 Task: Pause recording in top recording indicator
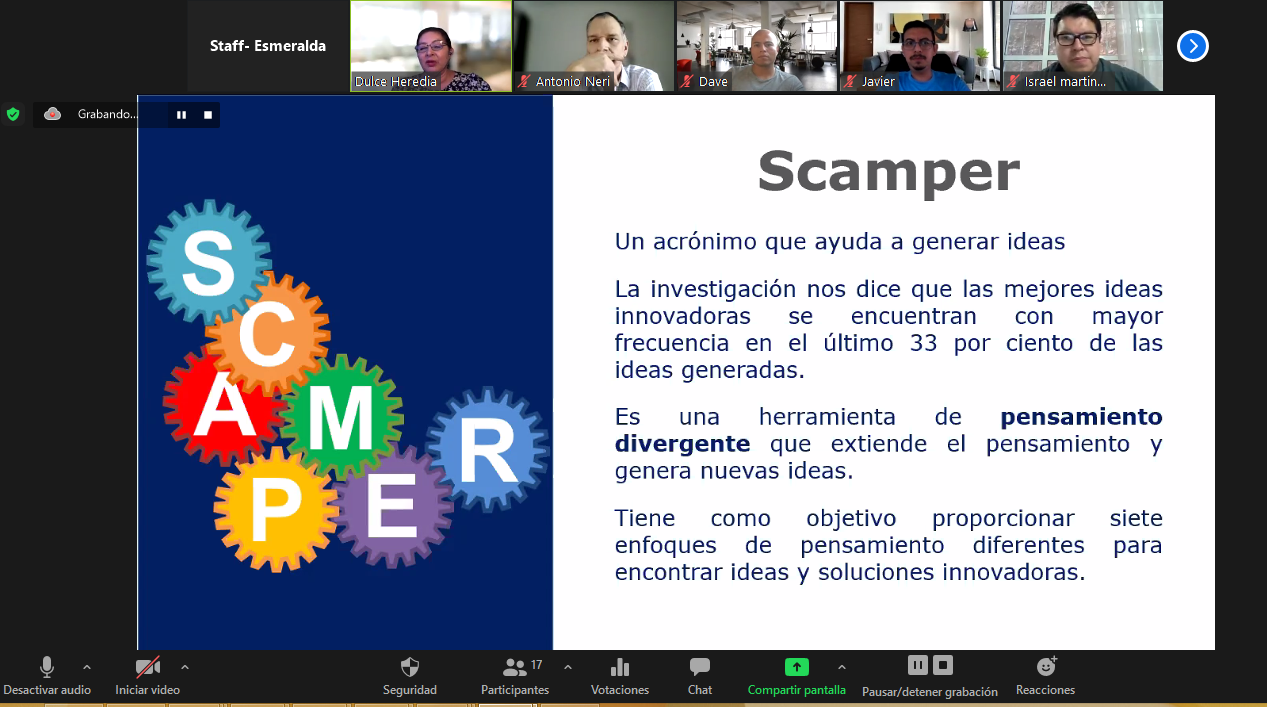[181, 115]
